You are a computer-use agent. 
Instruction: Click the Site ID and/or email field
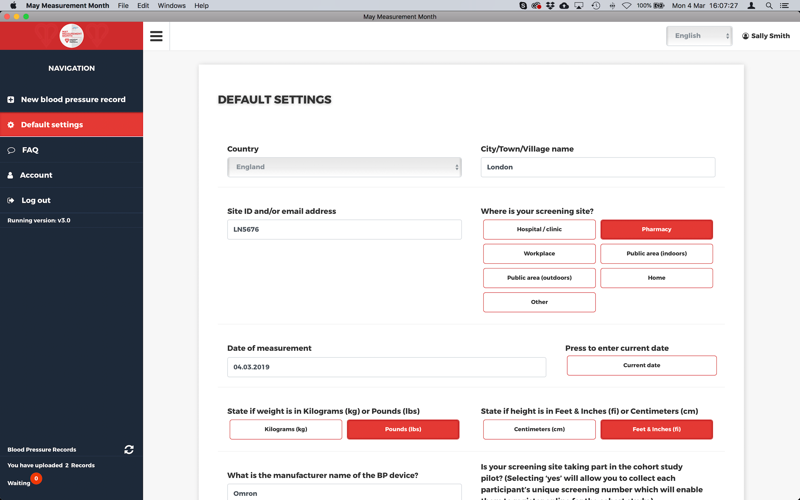click(344, 230)
